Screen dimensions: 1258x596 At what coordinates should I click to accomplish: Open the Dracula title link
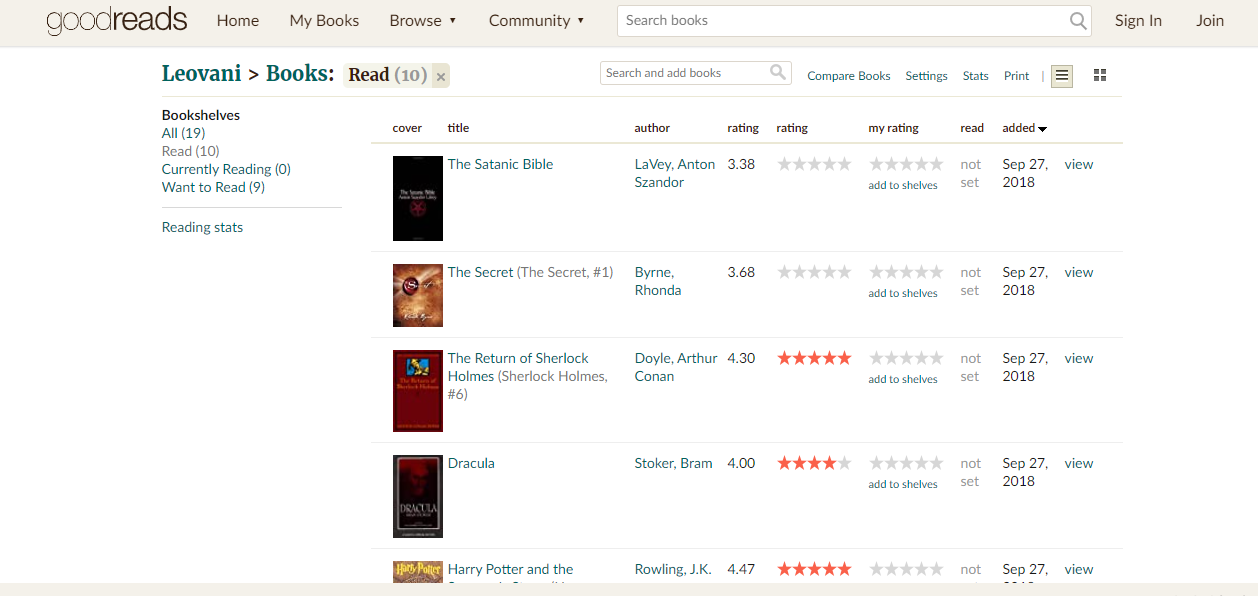coord(471,463)
